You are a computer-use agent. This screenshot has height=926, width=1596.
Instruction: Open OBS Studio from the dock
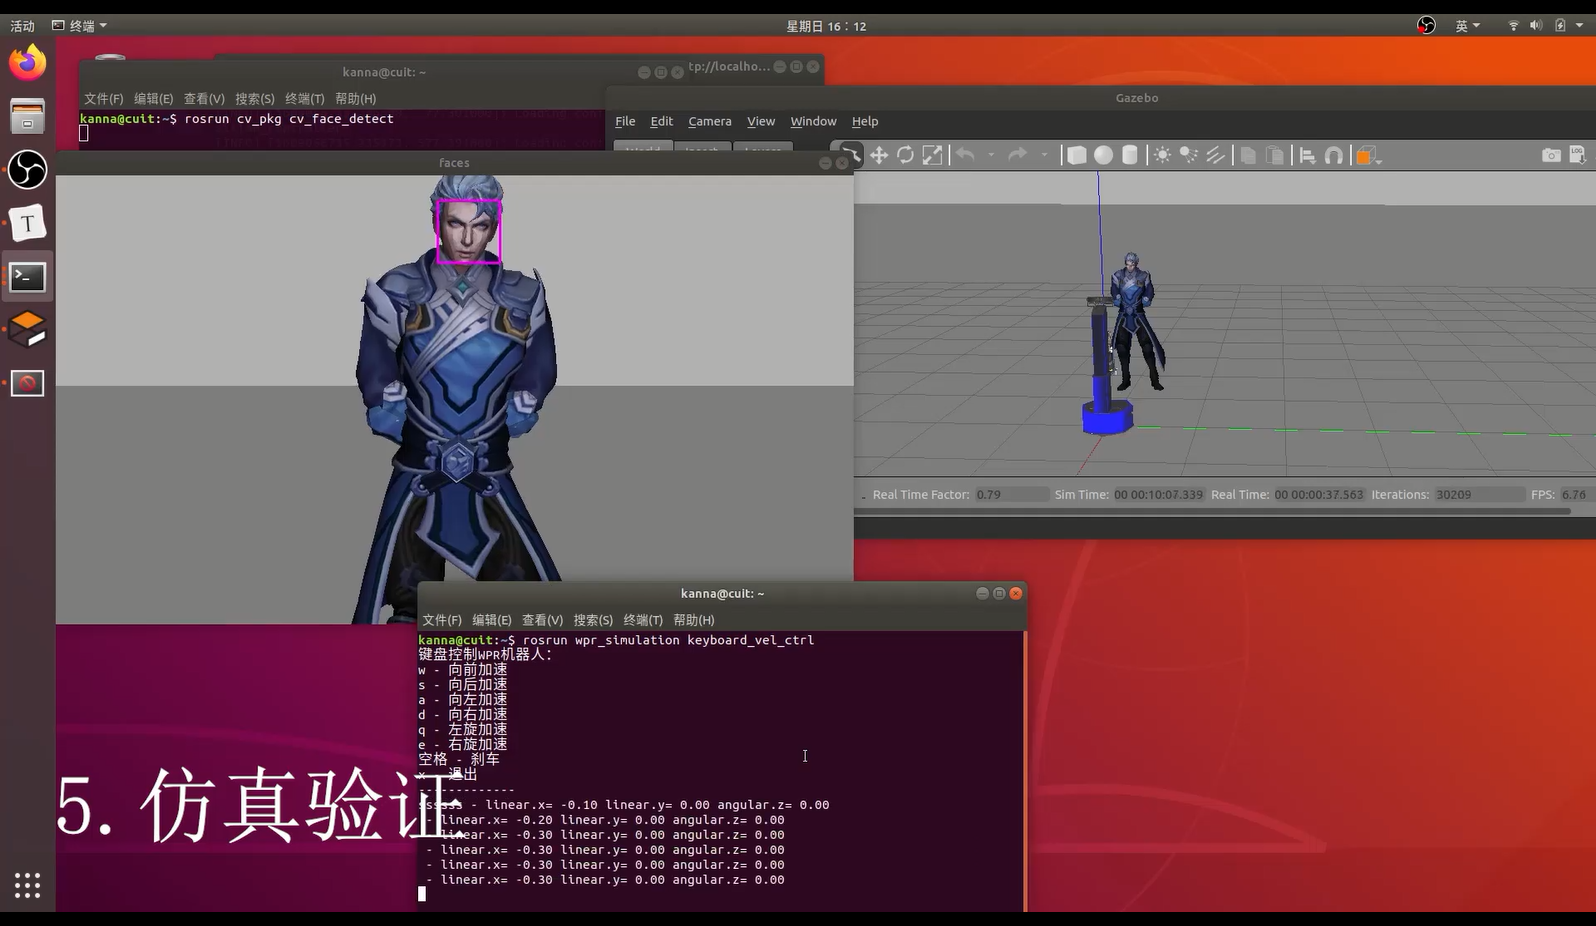coord(27,169)
